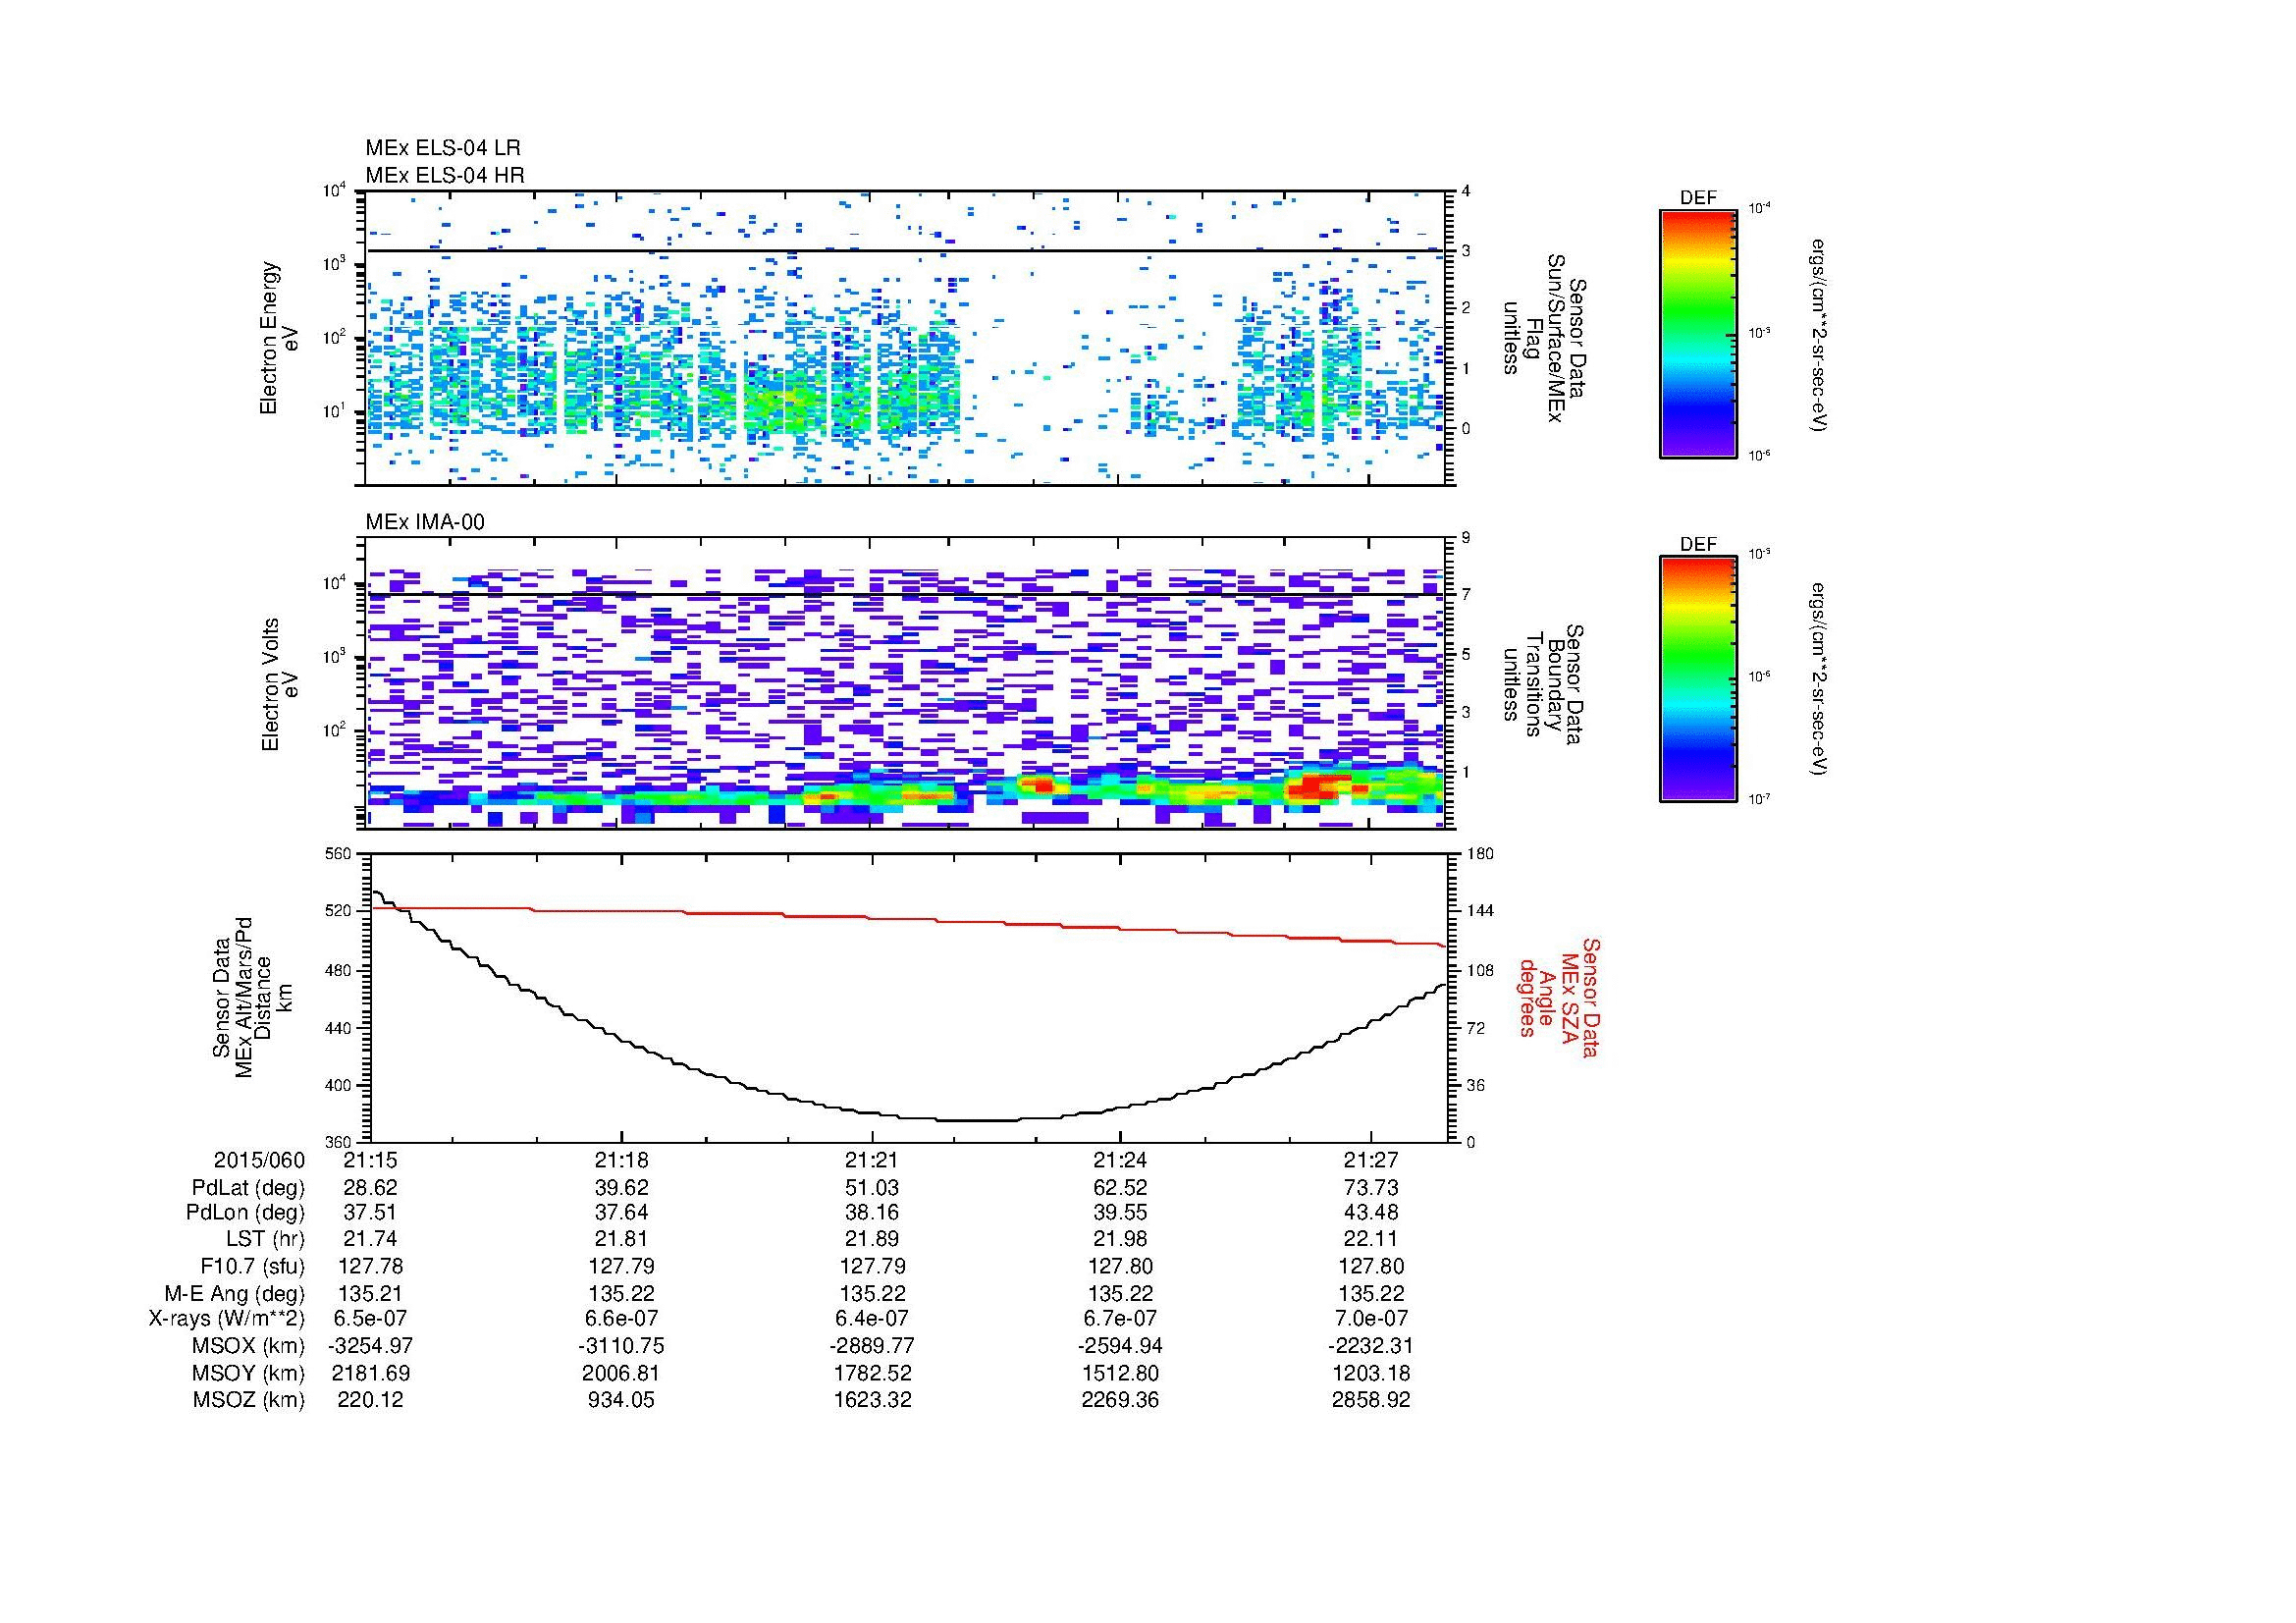Click the time tick label '21:27'
Screen dimensions: 2296x1623
coord(1370,1161)
